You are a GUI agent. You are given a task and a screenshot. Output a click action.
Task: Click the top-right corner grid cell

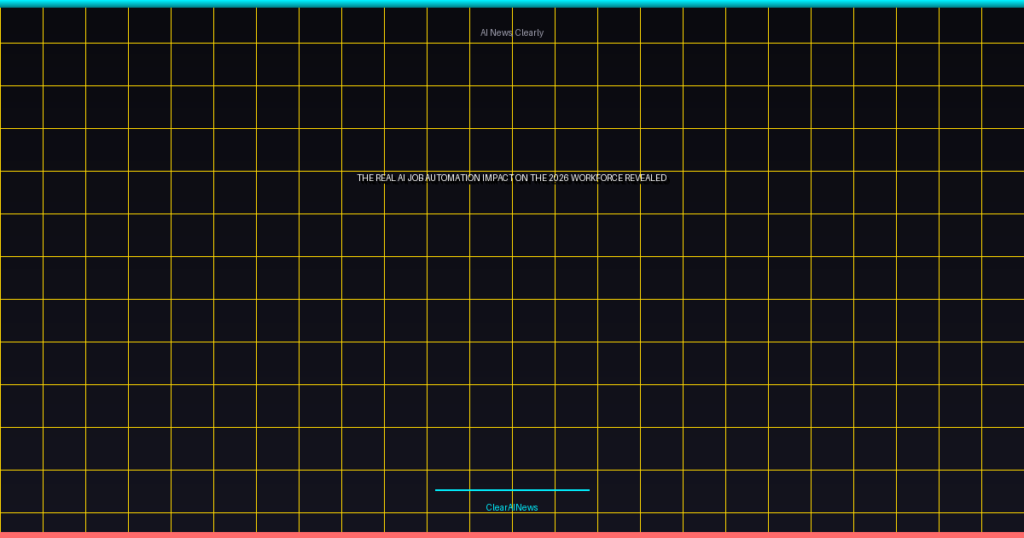point(1002,25)
